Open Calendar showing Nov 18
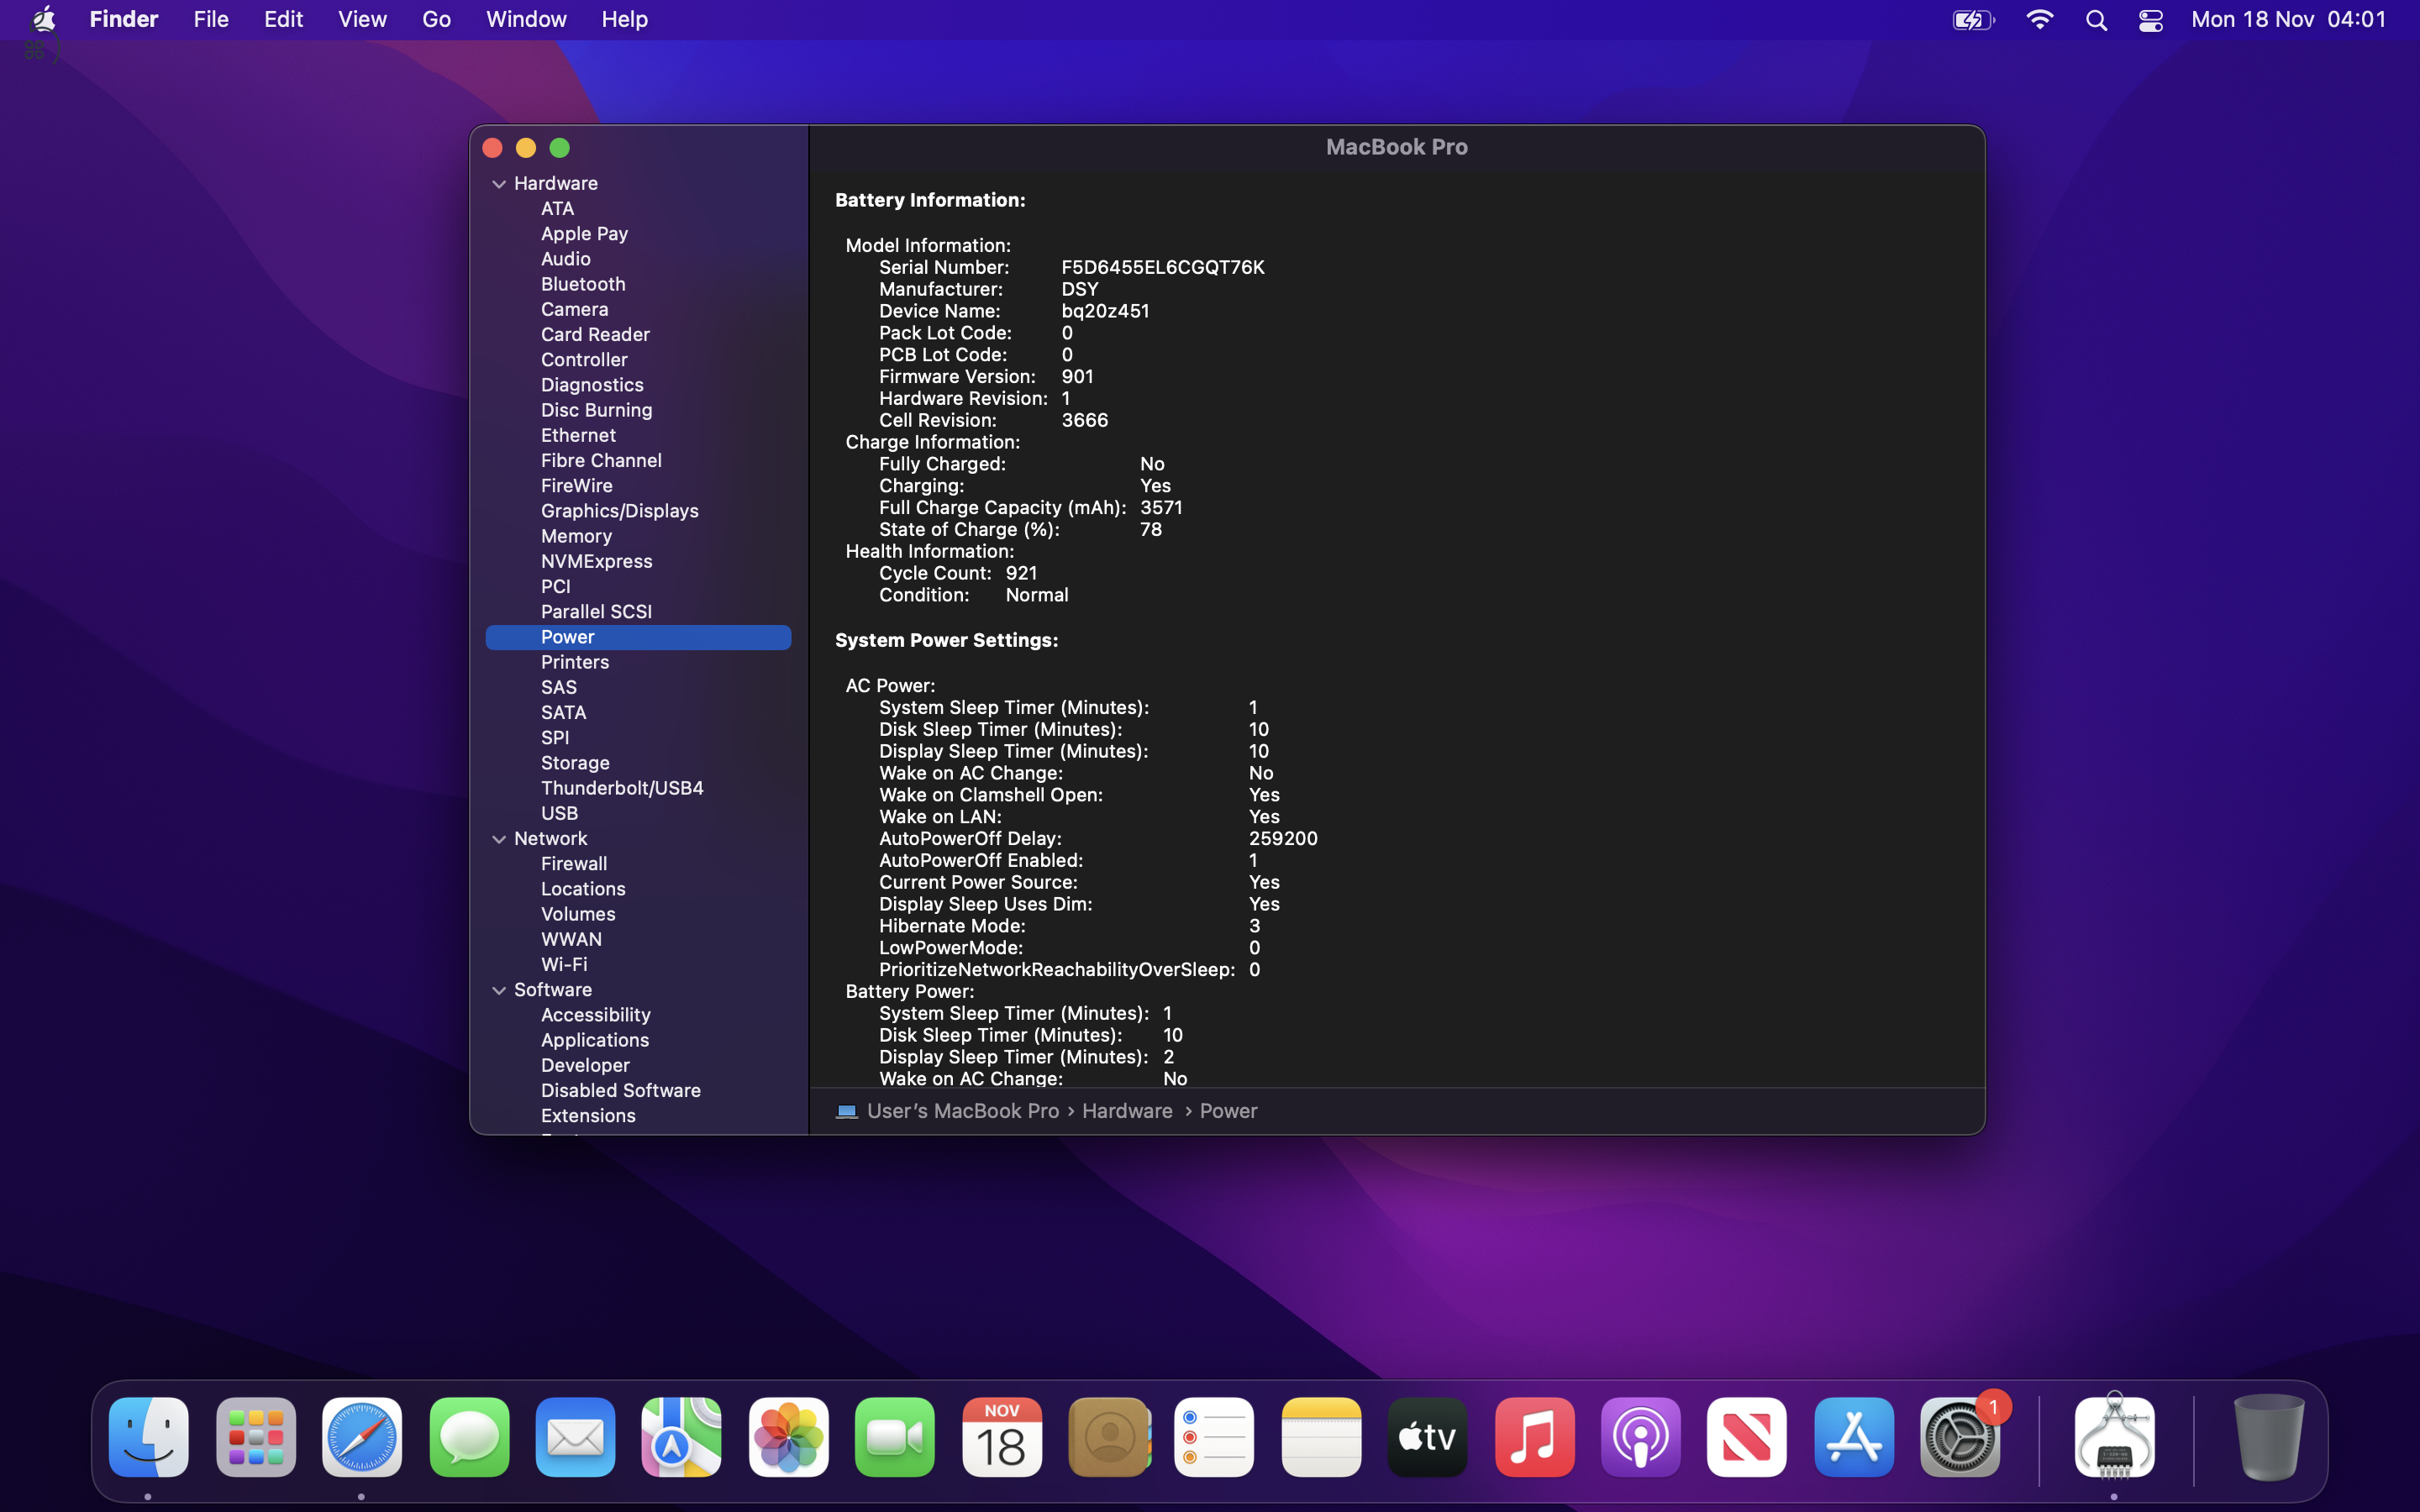The width and height of the screenshot is (2420, 1512). (1002, 1437)
